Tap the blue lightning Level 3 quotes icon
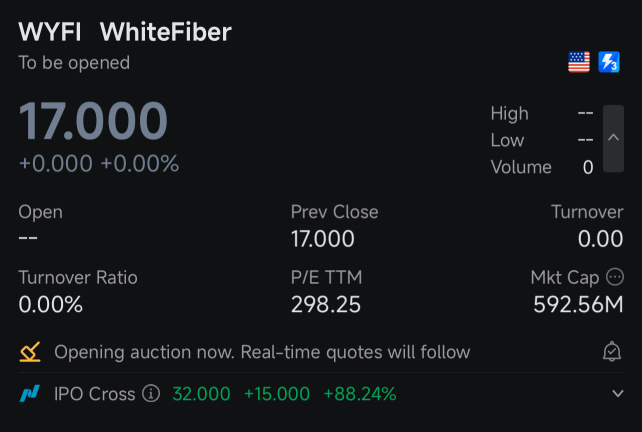This screenshot has height=432, width=642. tap(609, 62)
